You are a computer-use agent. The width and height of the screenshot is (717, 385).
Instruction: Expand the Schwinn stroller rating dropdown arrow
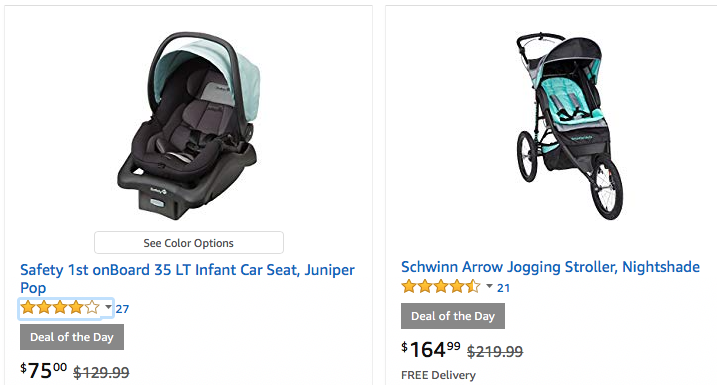[489, 286]
